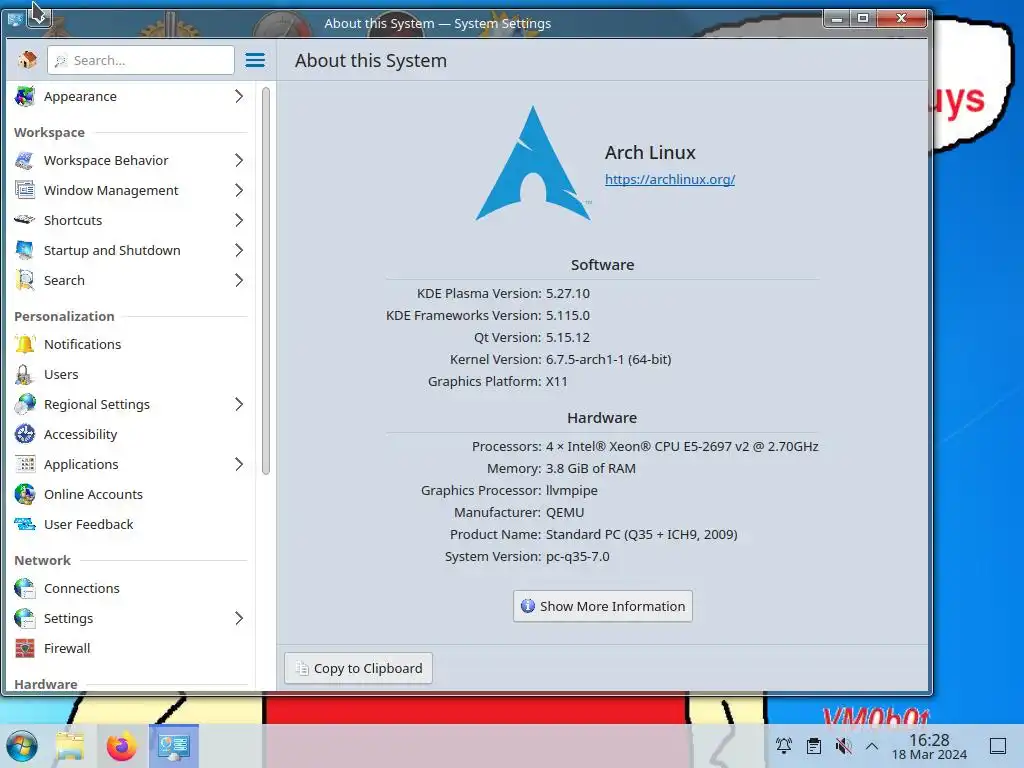Click the sidebar vertical scrollbar
The height and width of the screenshot is (768, 1024).
click(x=266, y=281)
